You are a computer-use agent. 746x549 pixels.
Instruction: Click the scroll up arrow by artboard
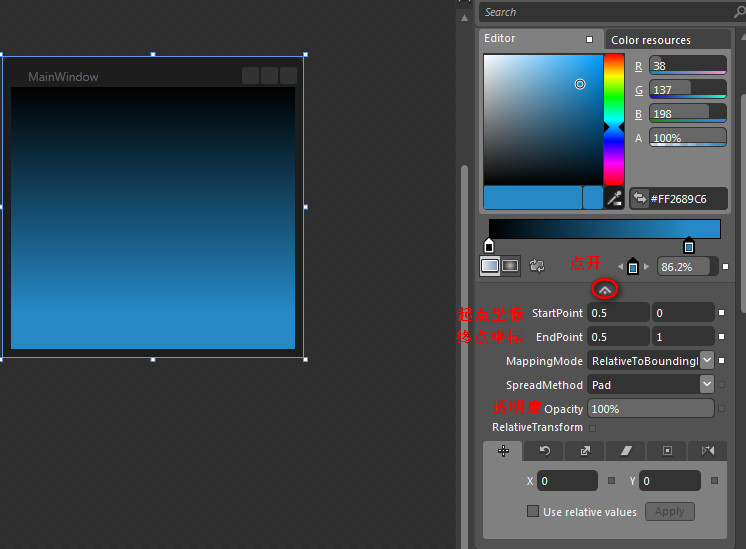tap(464, 18)
